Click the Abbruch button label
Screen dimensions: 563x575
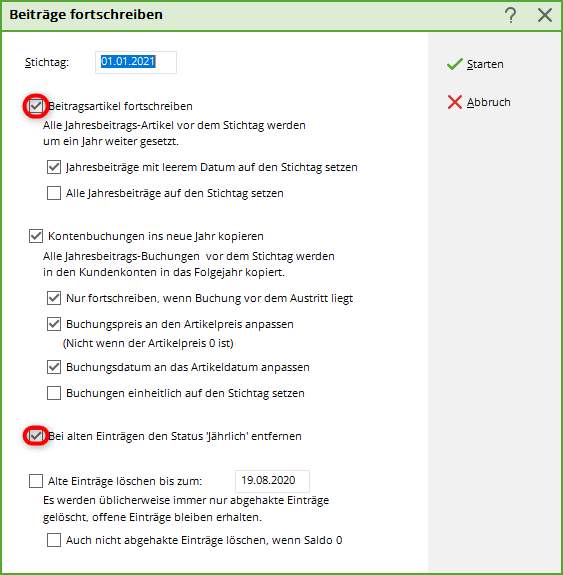coord(489,102)
